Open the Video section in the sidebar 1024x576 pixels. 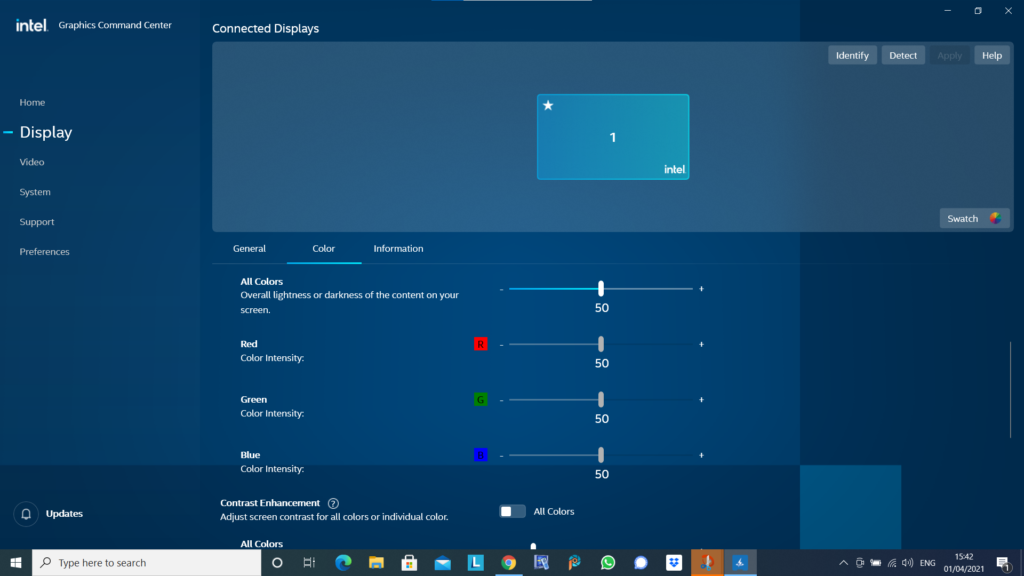(x=32, y=162)
